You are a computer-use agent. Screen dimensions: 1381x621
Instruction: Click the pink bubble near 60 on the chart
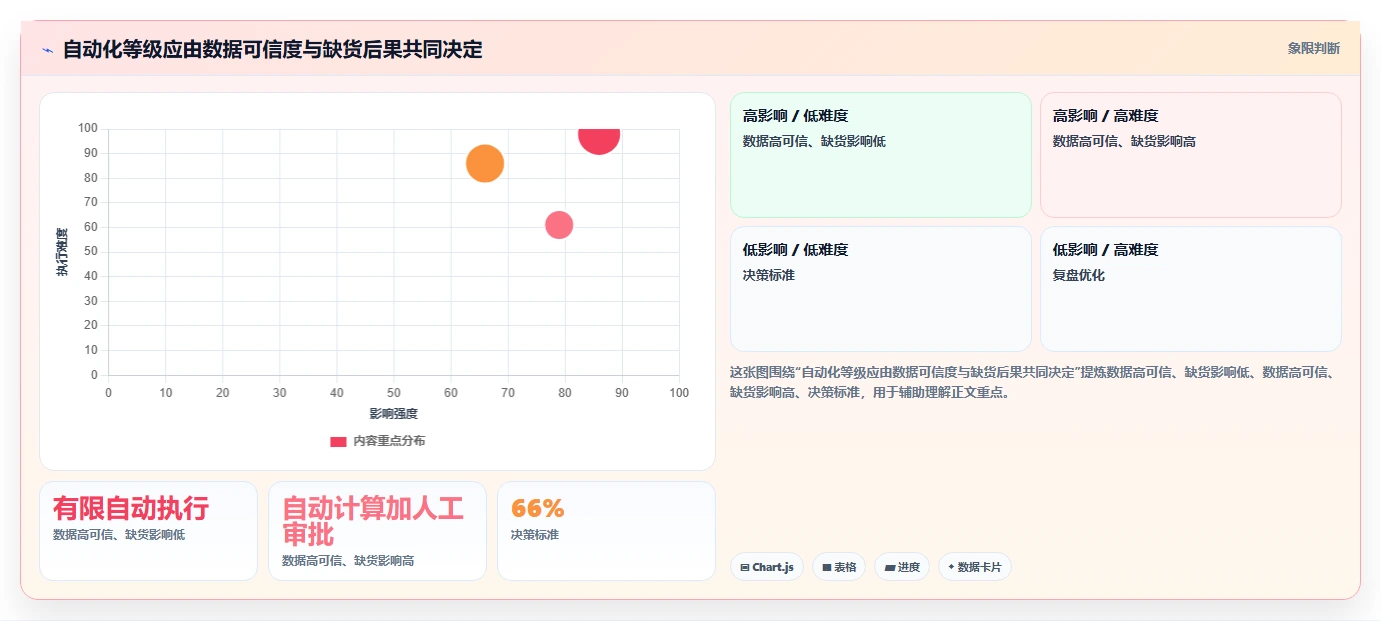pos(559,225)
